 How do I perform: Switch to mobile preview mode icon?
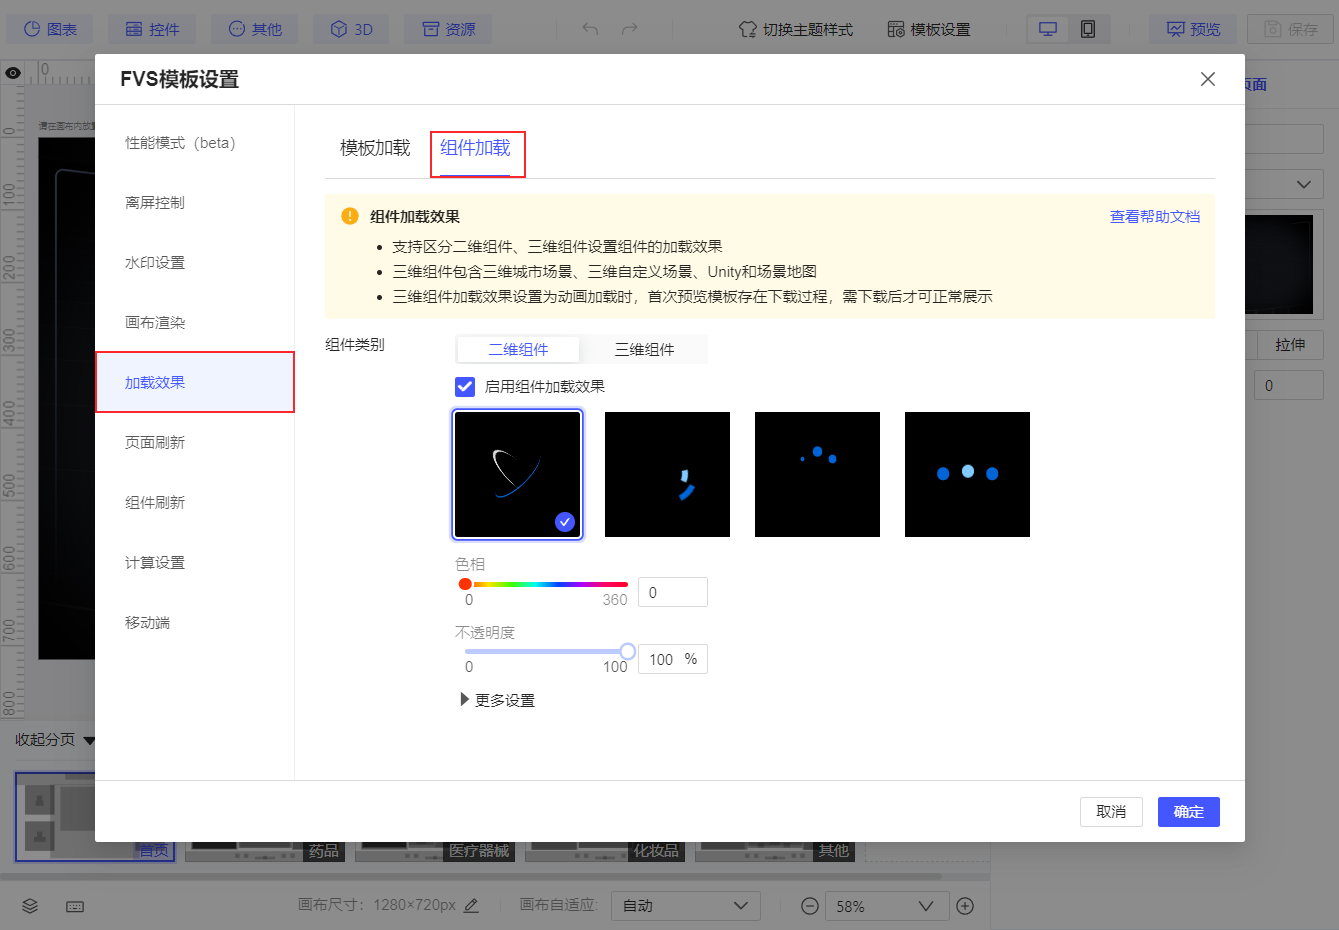1087,29
